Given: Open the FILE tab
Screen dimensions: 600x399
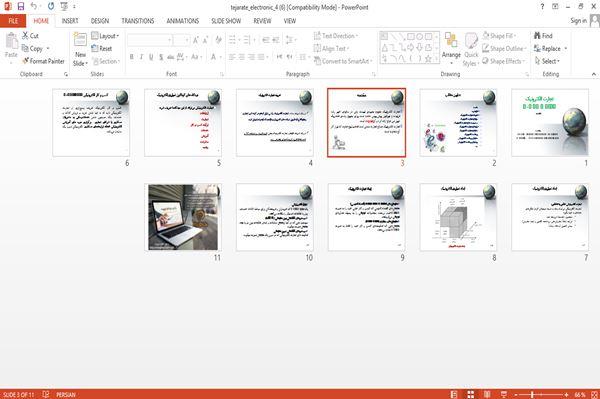Looking at the screenshot, I should 13,21.
